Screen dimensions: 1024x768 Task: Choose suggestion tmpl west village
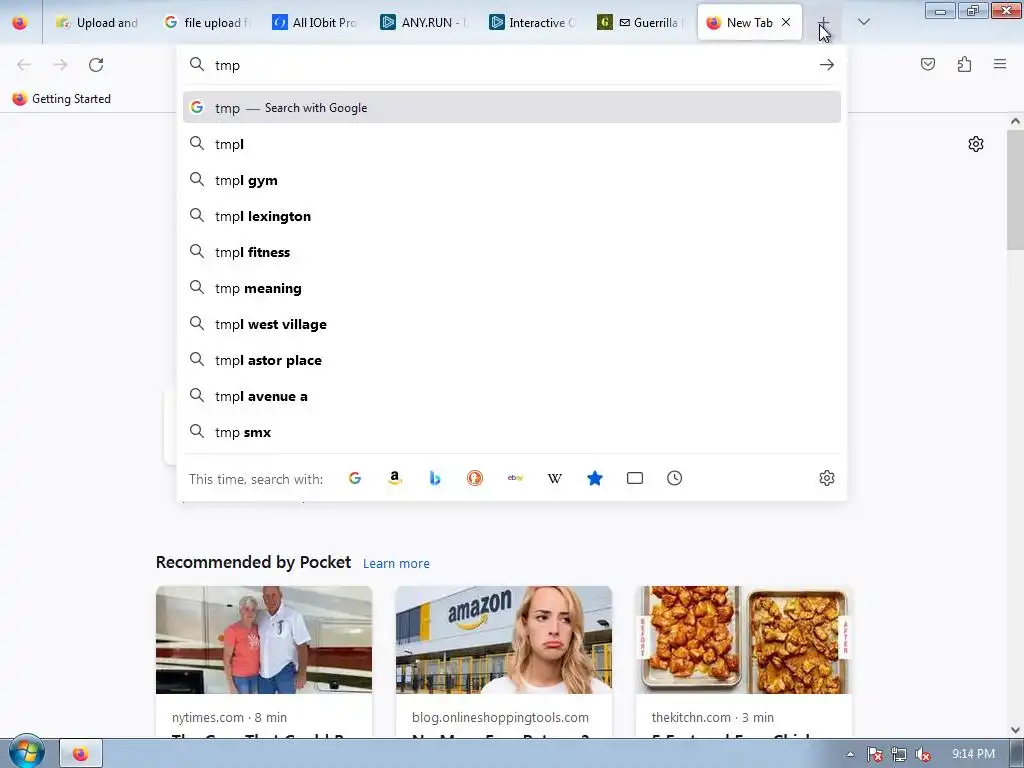[x=511, y=324]
